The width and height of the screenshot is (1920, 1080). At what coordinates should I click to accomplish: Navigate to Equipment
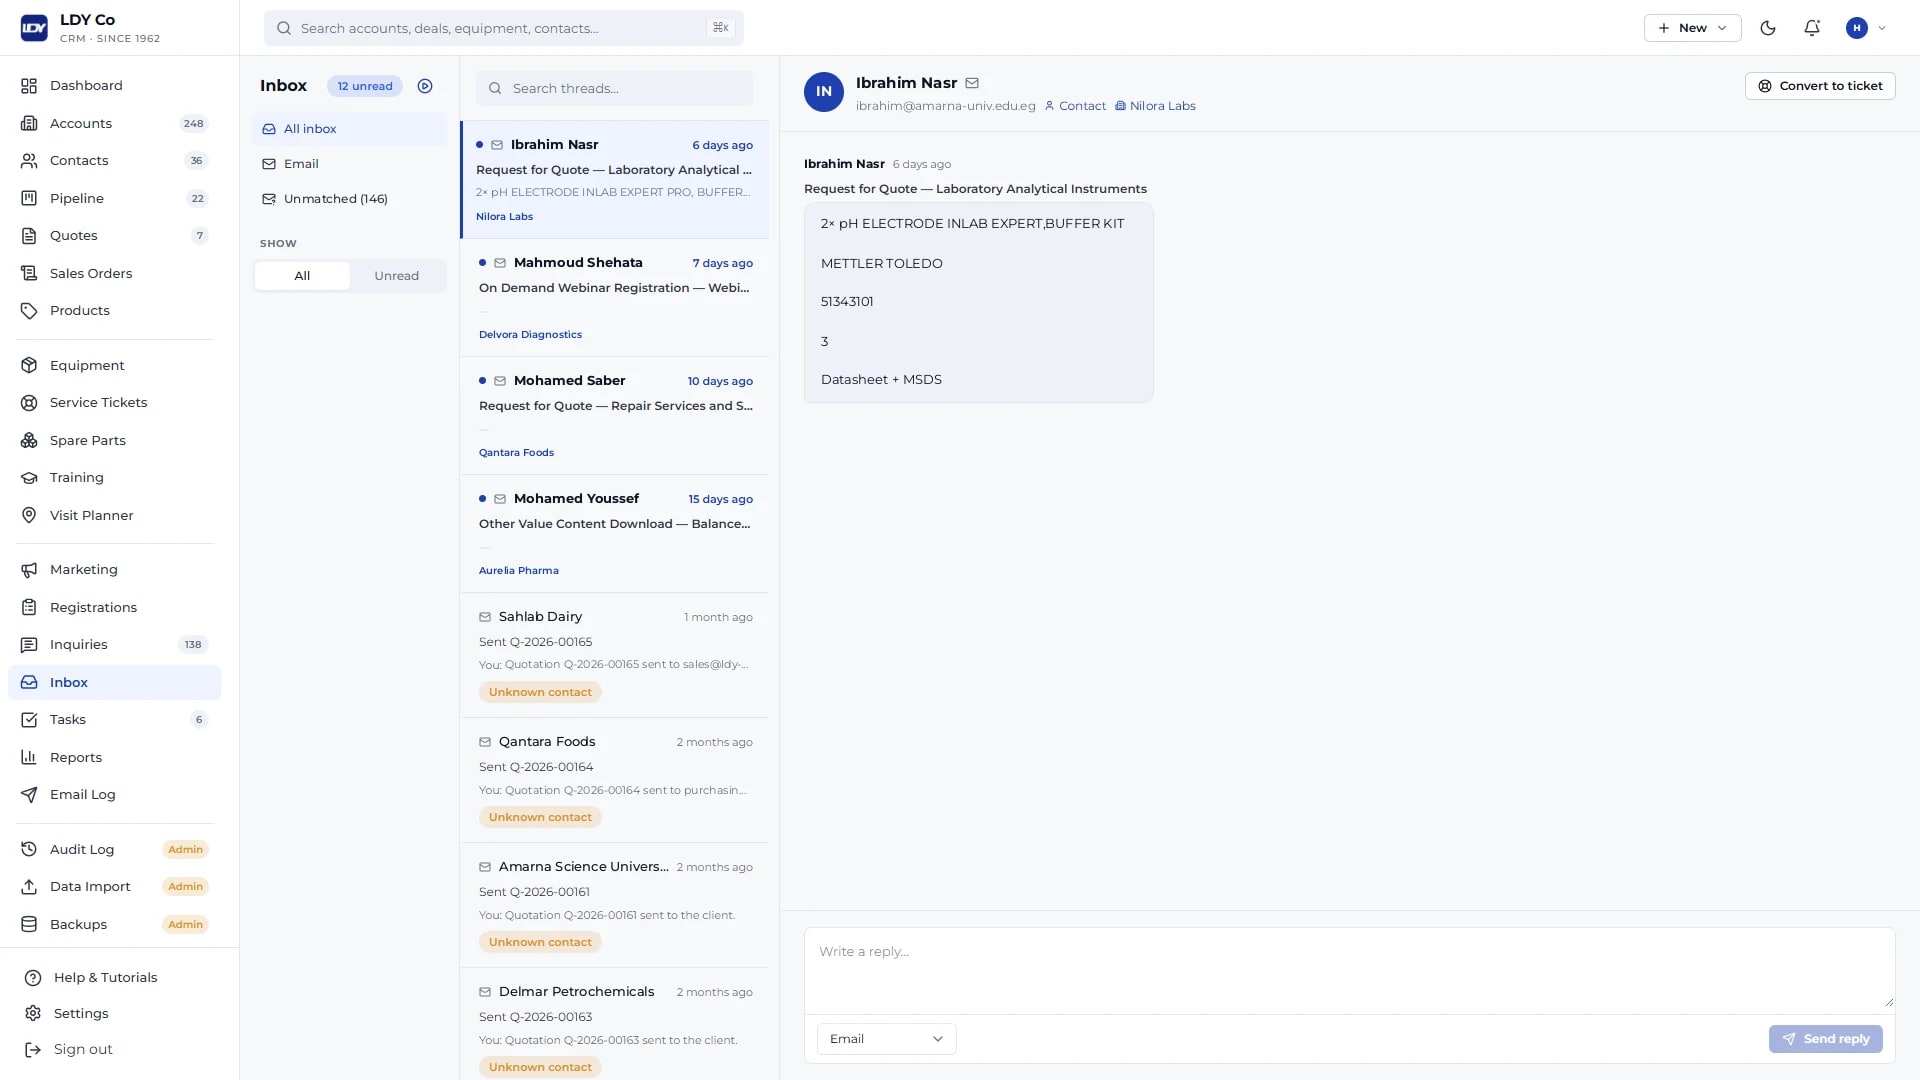coord(114,366)
